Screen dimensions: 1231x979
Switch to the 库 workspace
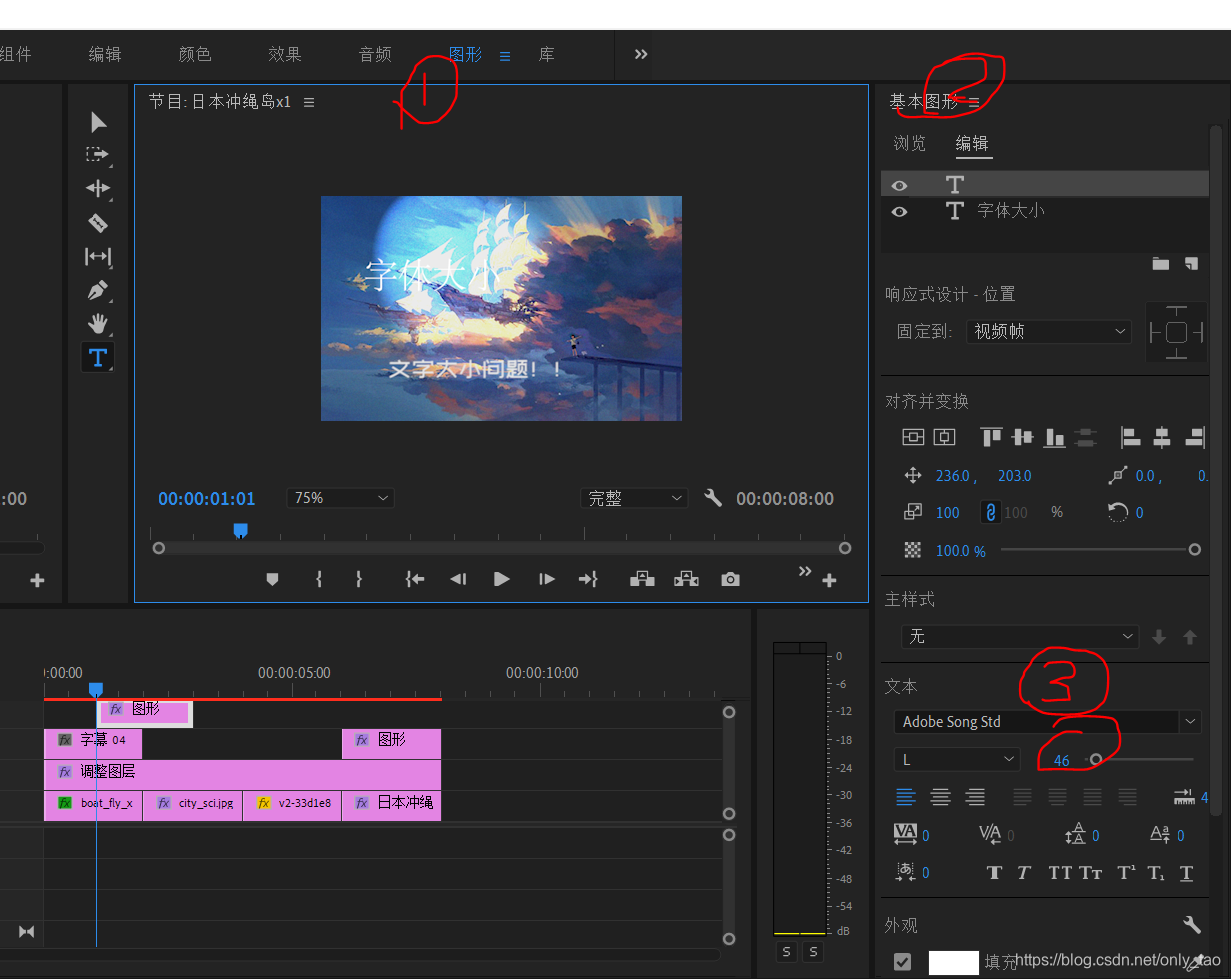tap(547, 55)
